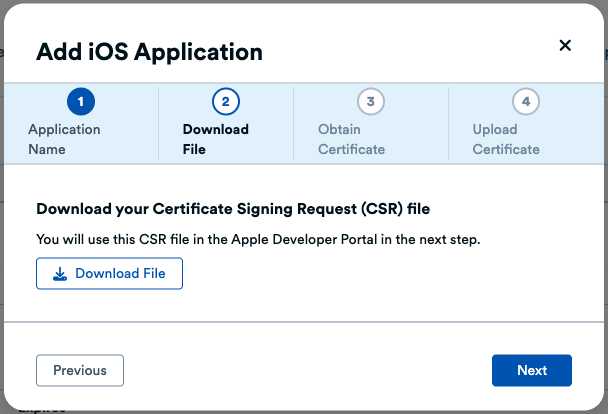This screenshot has width=608, height=414.
Task: Click the download arrow icon in button
Action: tap(60, 274)
